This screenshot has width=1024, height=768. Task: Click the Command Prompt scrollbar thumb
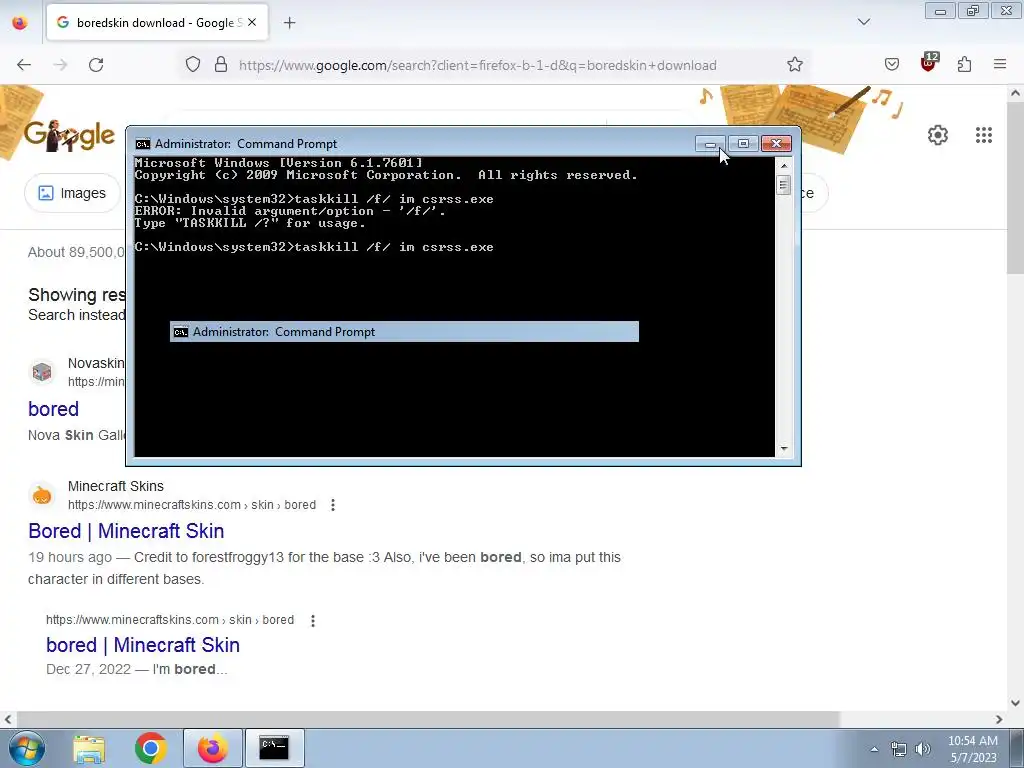tap(784, 185)
